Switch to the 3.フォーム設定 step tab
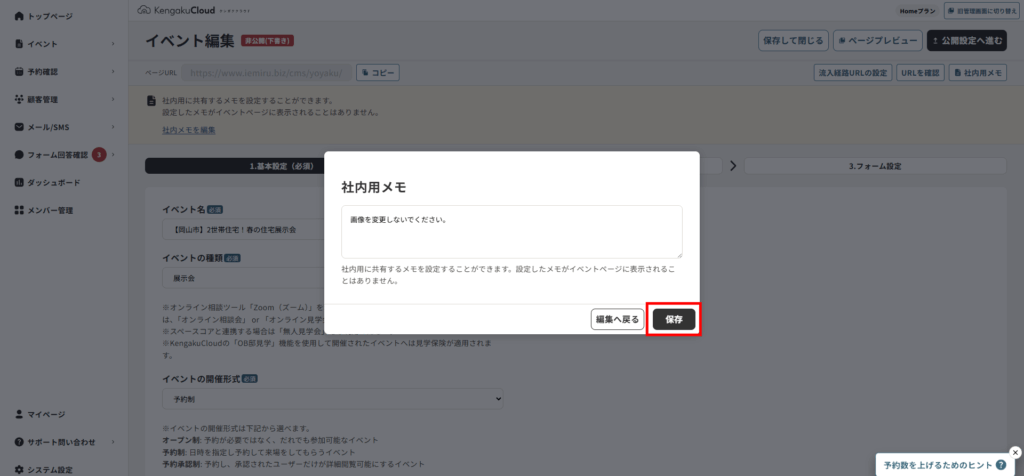 tap(875, 166)
